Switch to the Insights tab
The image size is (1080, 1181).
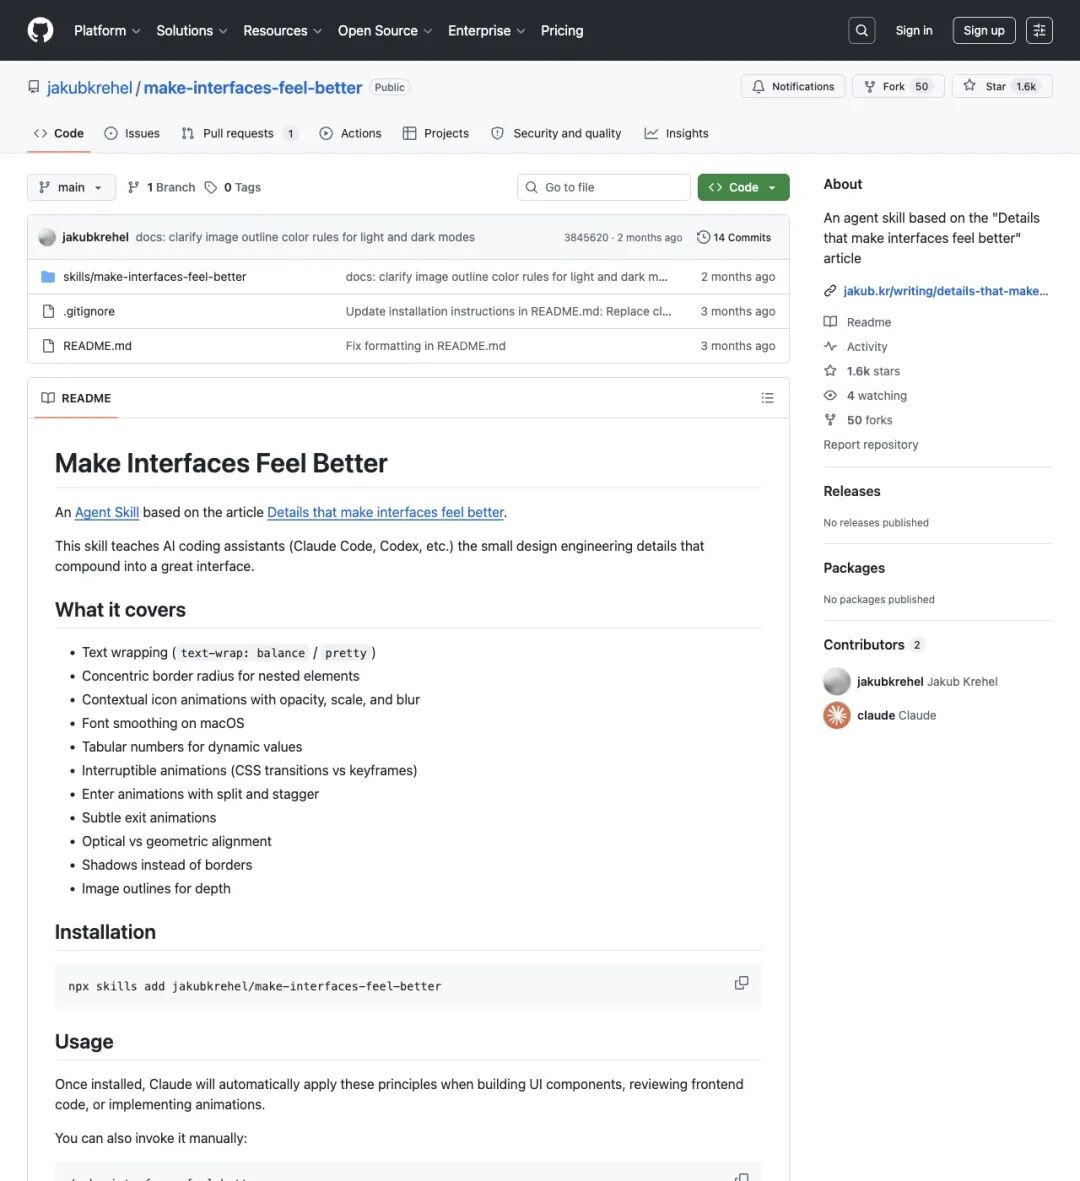tap(676, 133)
